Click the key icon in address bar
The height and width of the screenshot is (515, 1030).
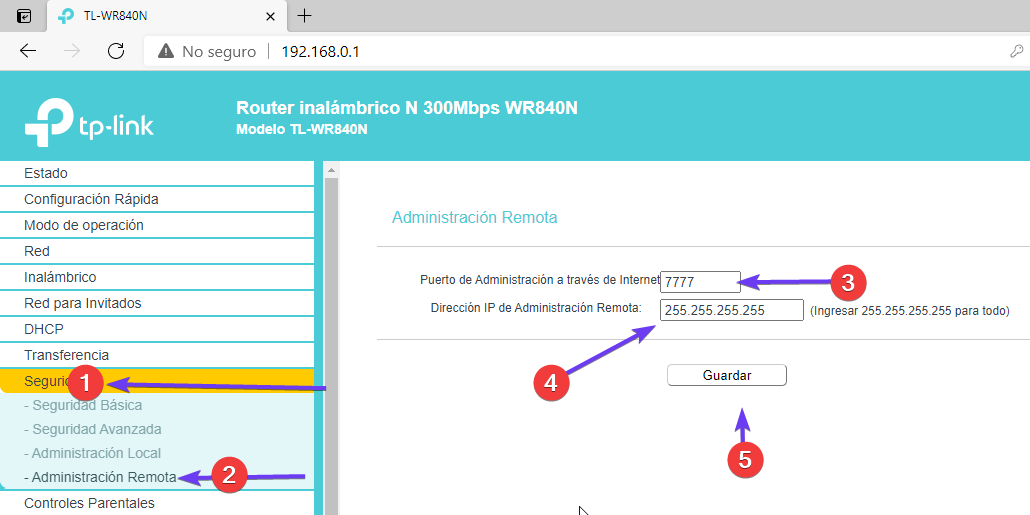pyautogui.click(x=1016, y=52)
